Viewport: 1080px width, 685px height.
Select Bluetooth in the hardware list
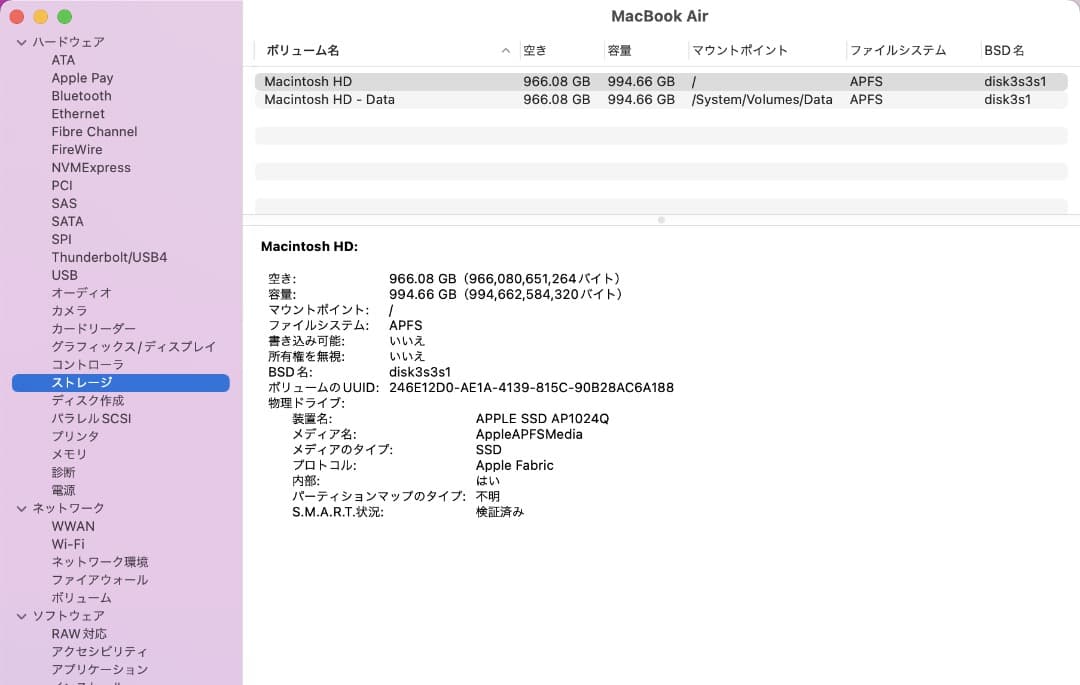coord(81,95)
